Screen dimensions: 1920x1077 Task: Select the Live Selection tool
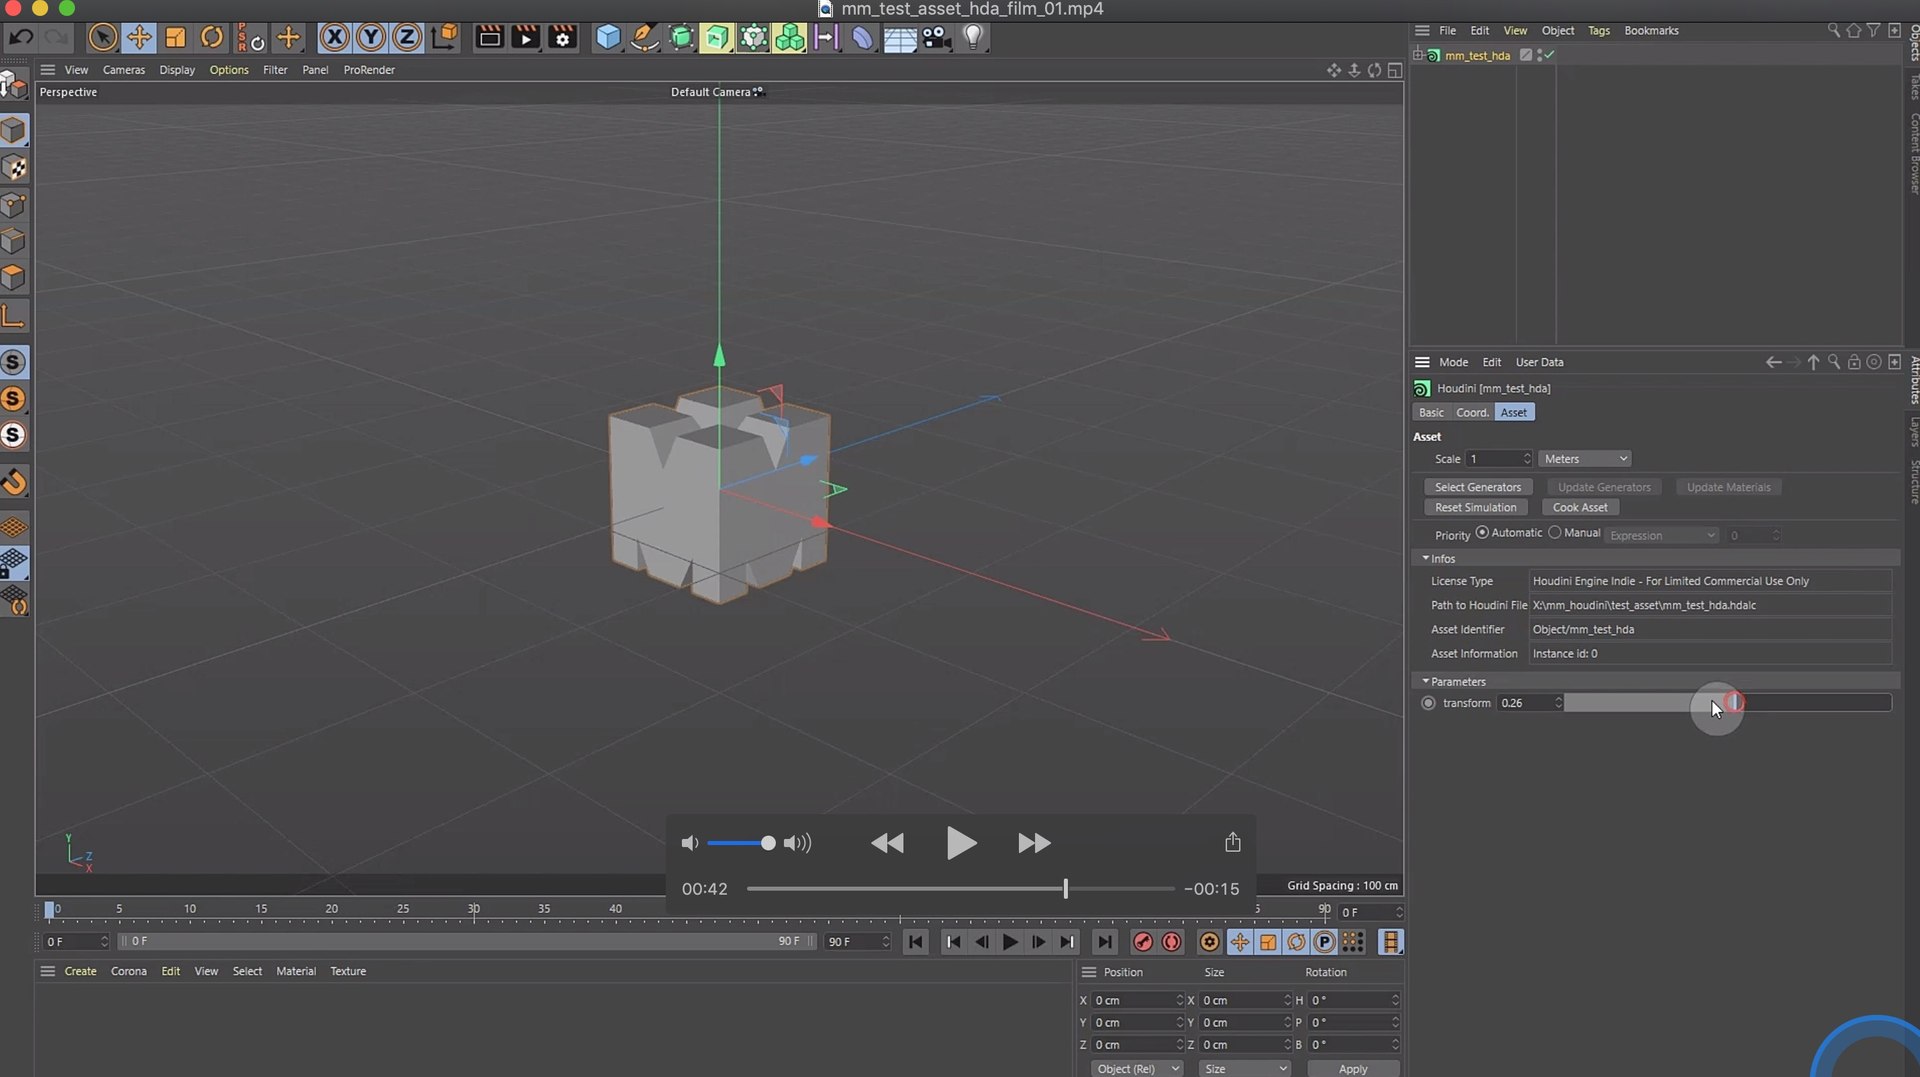coord(102,38)
